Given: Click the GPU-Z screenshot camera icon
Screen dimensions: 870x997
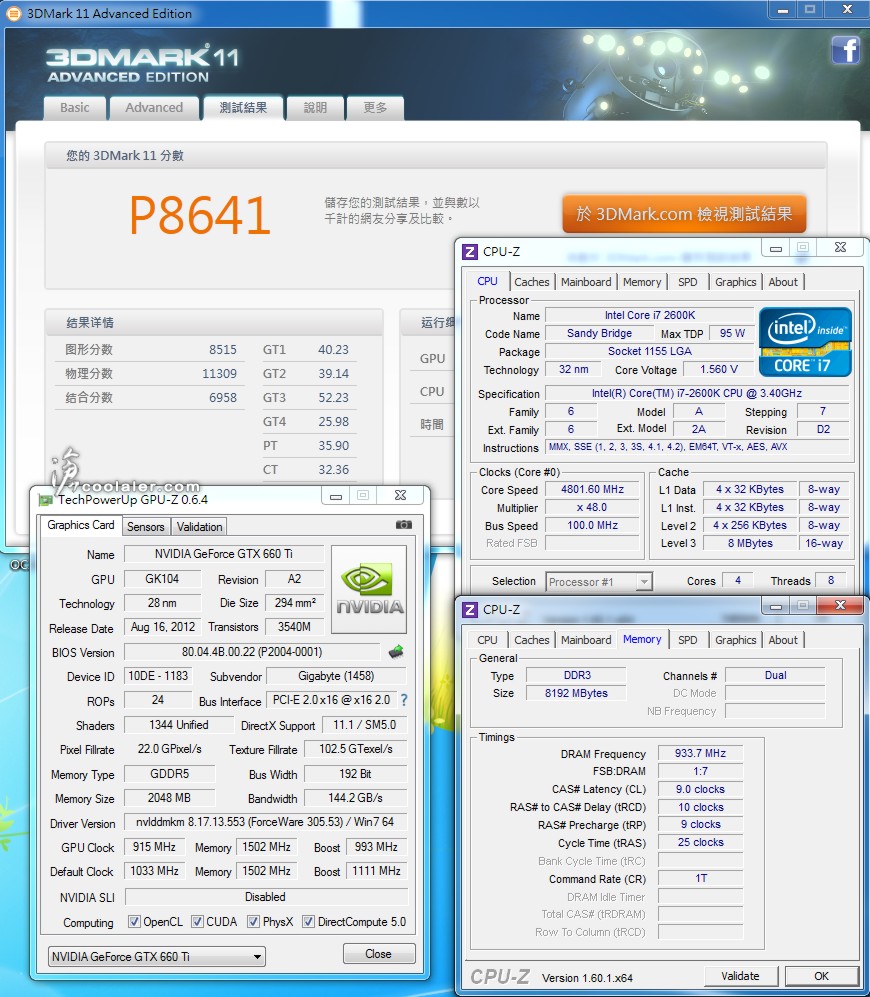Looking at the screenshot, I should click(404, 525).
